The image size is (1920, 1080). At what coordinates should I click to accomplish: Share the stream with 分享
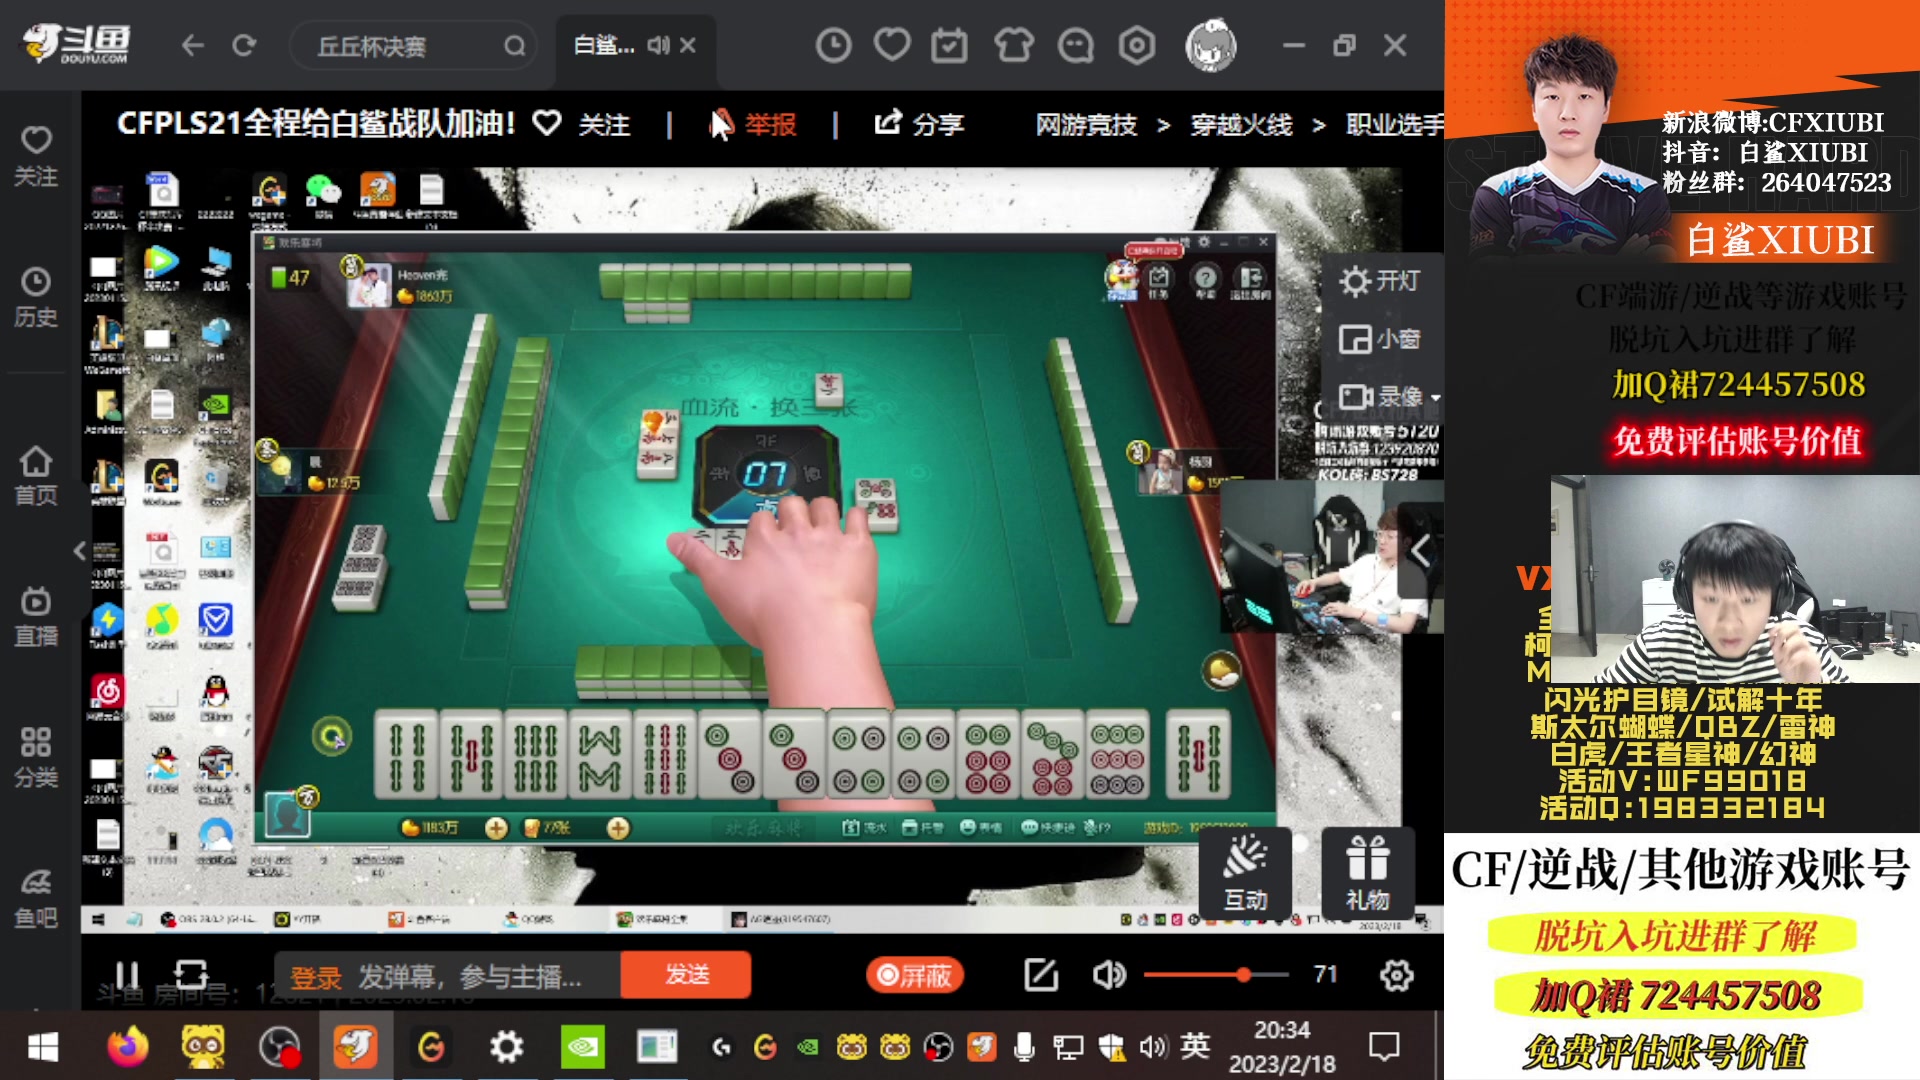918,124
